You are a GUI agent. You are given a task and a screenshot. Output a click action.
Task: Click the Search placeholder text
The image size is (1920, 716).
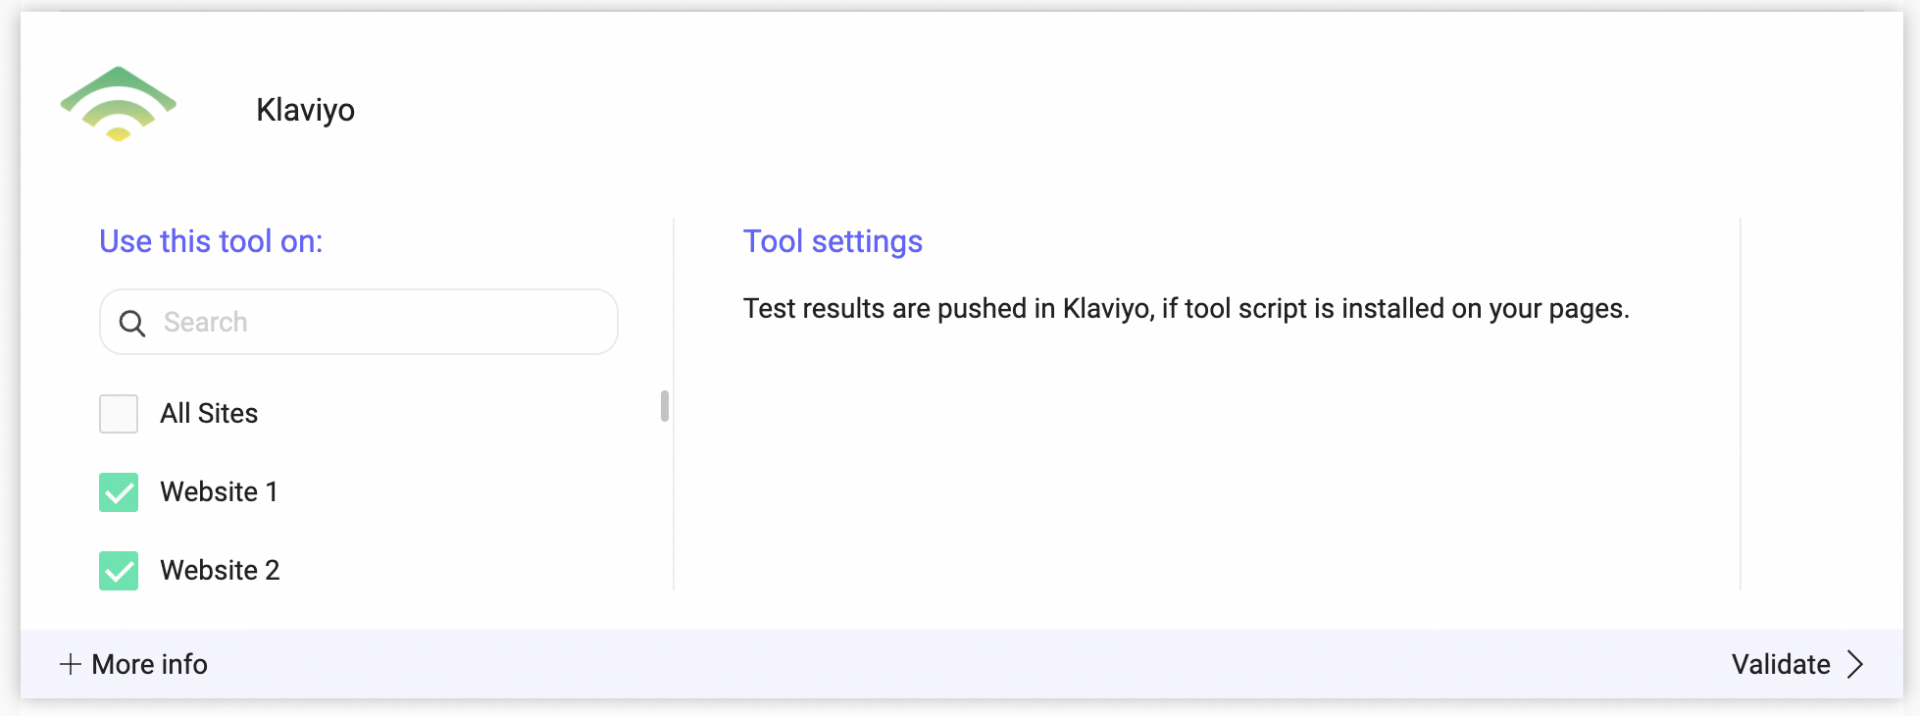[205, 322]
